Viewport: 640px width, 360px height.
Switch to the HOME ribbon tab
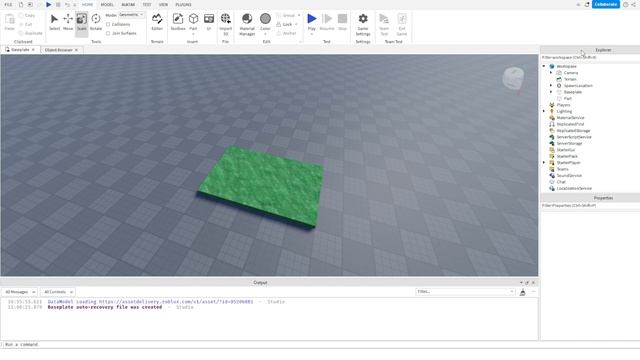(x=87, y=4)
